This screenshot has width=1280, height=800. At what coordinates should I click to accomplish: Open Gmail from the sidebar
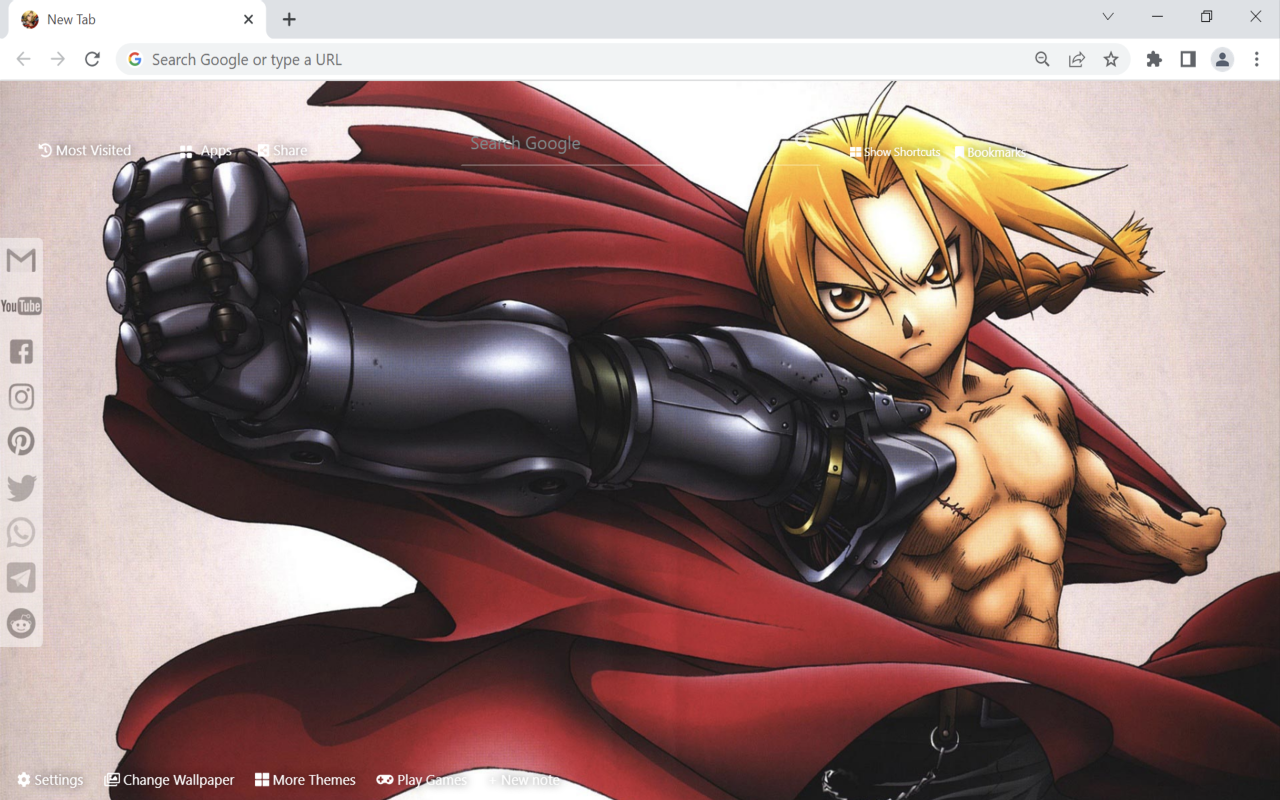21,261
